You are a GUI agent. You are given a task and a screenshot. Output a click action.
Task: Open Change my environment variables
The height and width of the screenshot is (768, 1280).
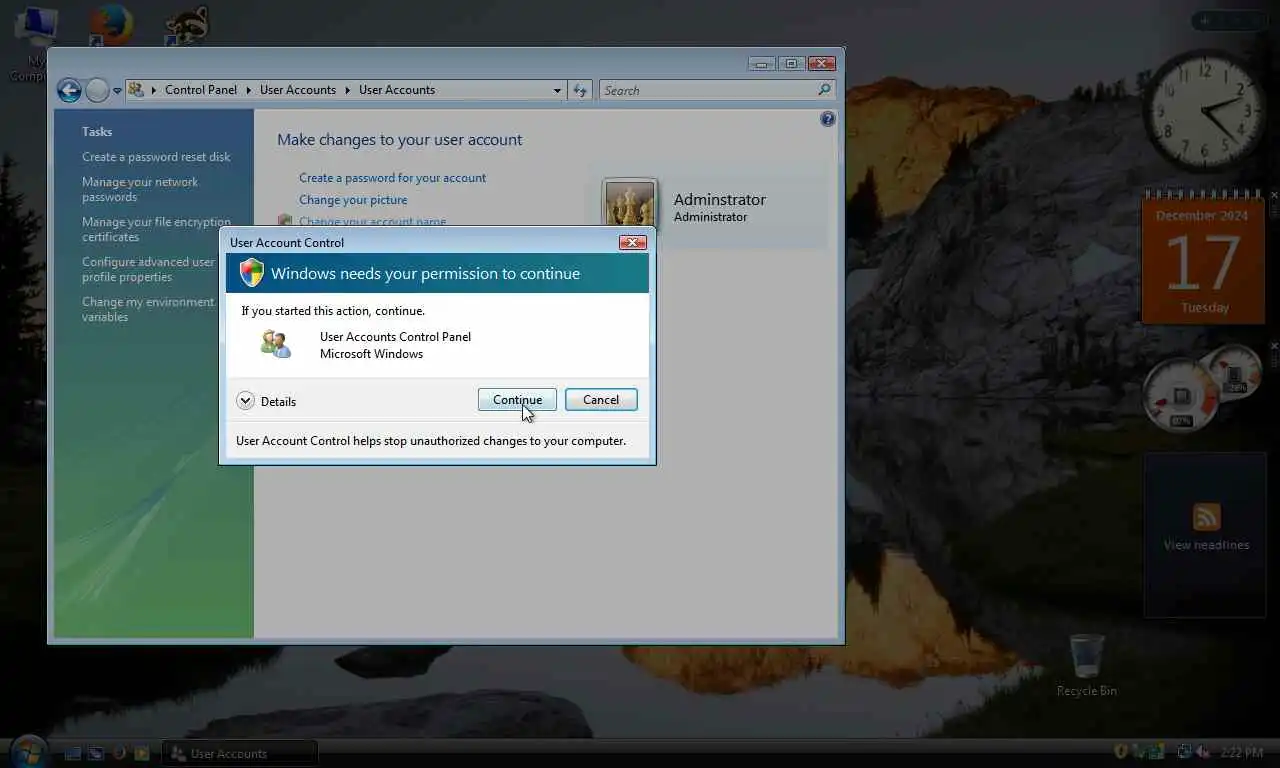pos(148,309)
